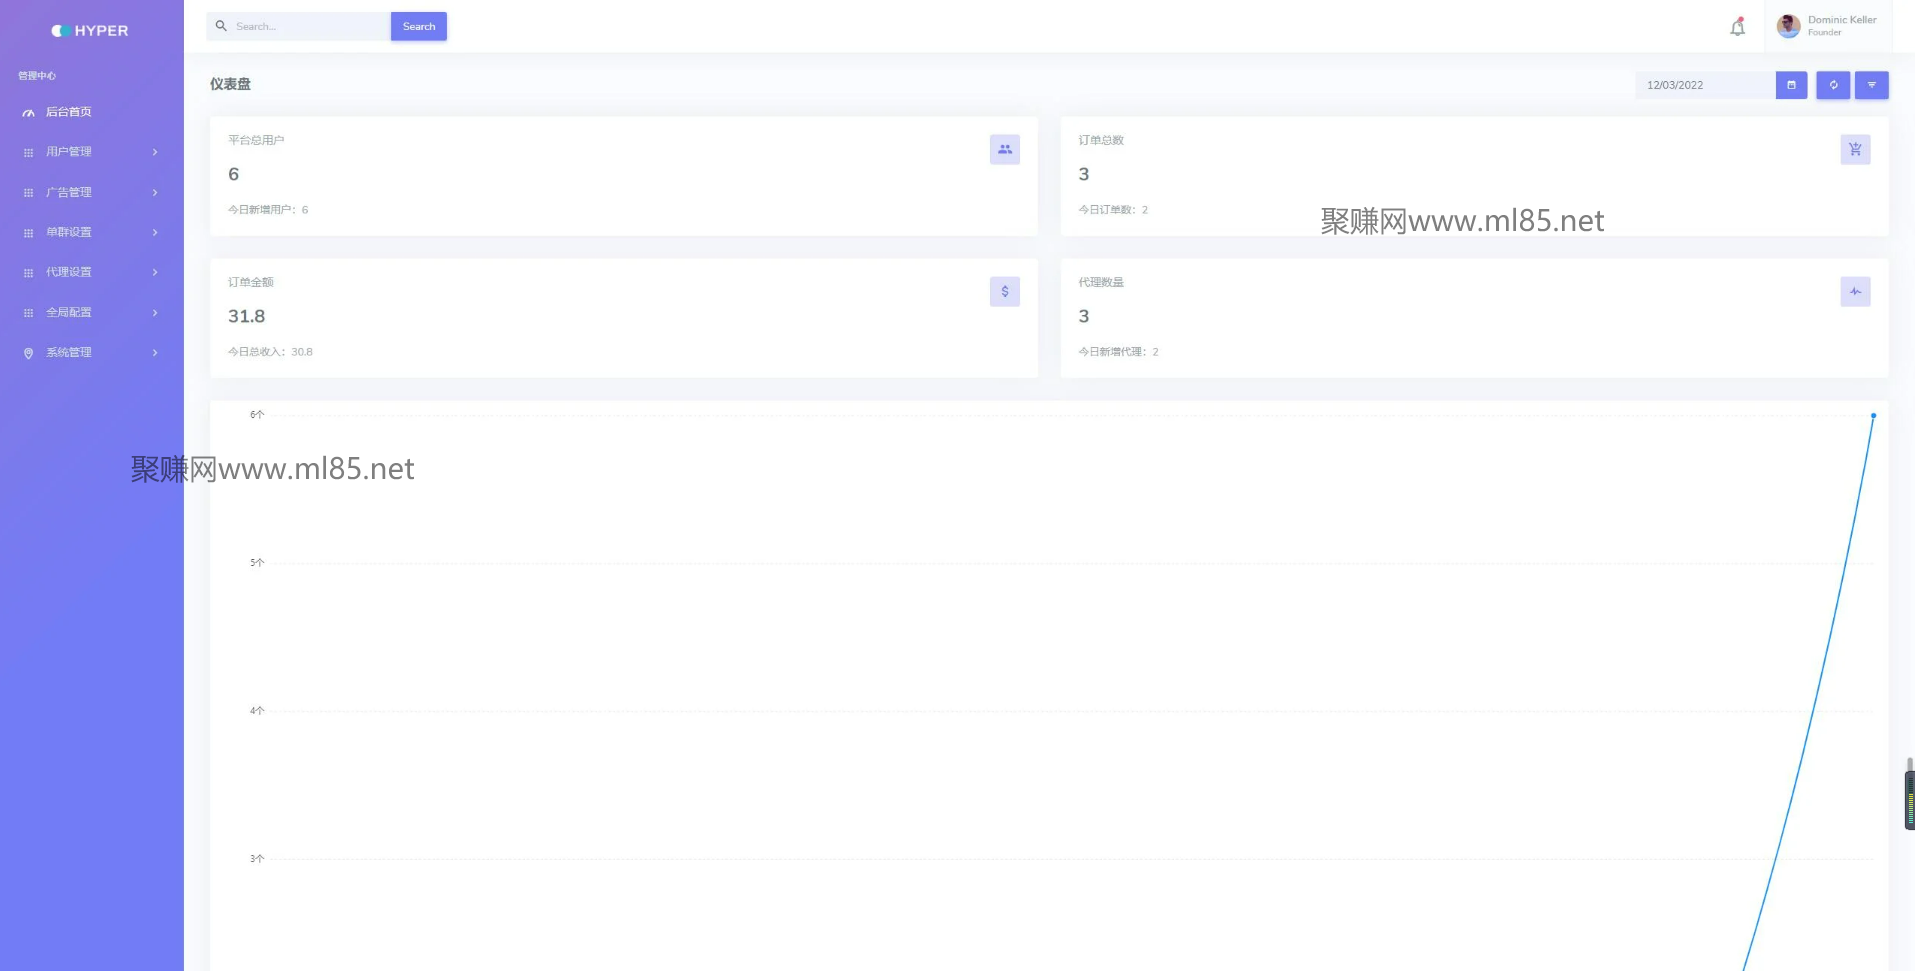Click the 今日新增代理: 2 text
The height and width of the screenshot is (971, 1915).
coord(1118,352)
